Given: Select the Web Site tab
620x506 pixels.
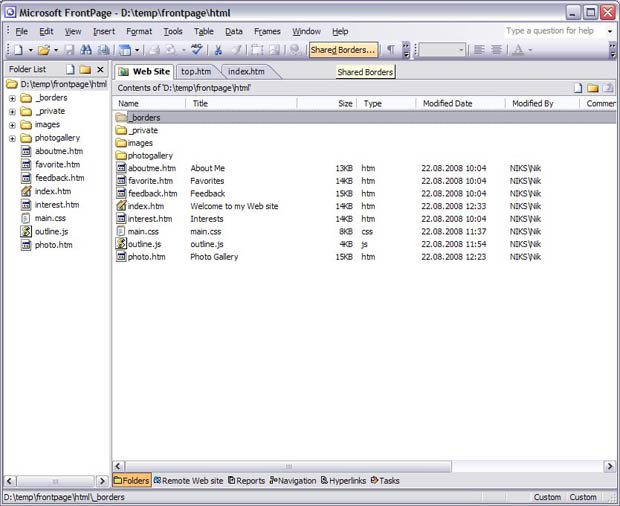Looking at the screenshot, I should pos(144,72).
